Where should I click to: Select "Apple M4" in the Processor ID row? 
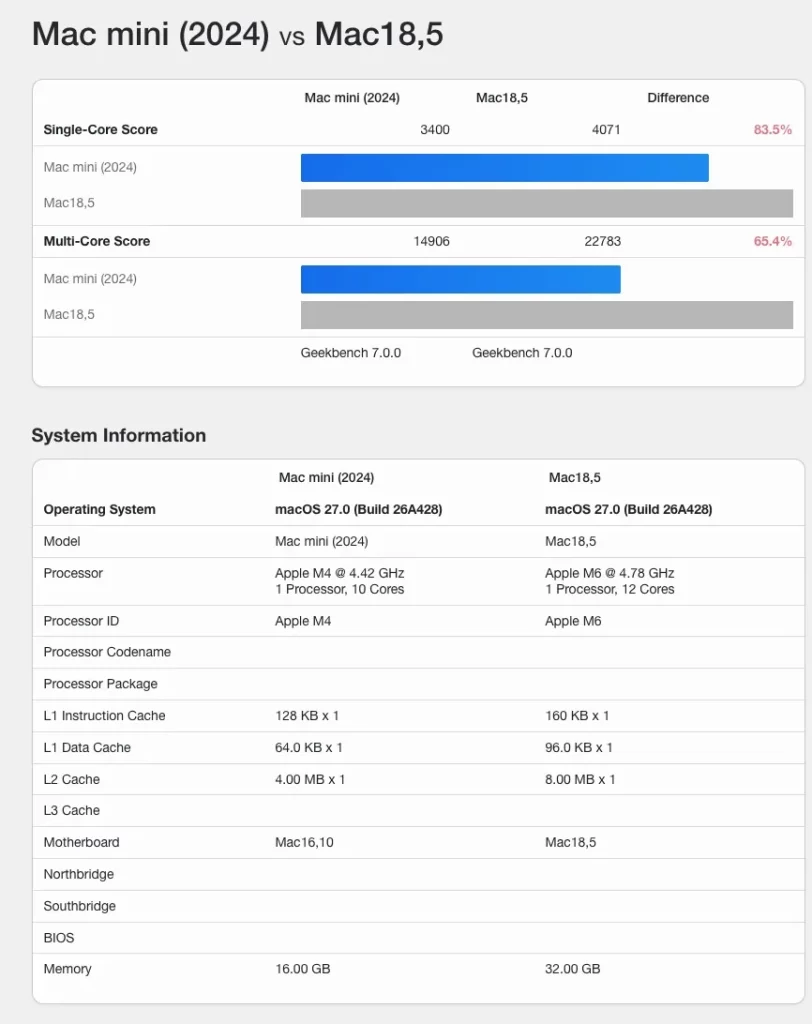(303, 621)
